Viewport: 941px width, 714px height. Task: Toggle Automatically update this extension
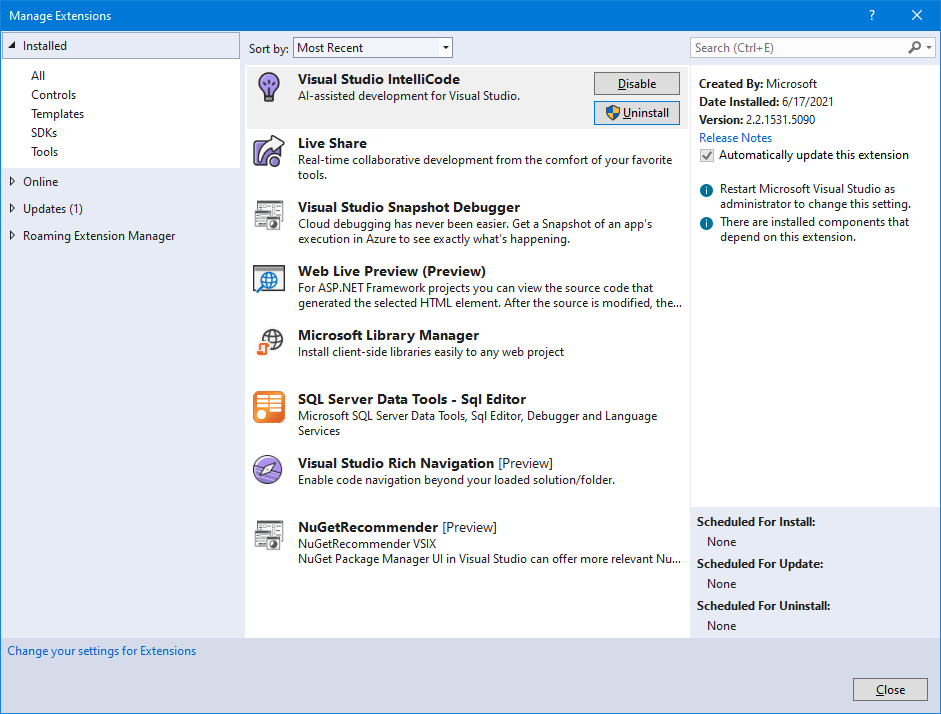[x=706, y=155]
